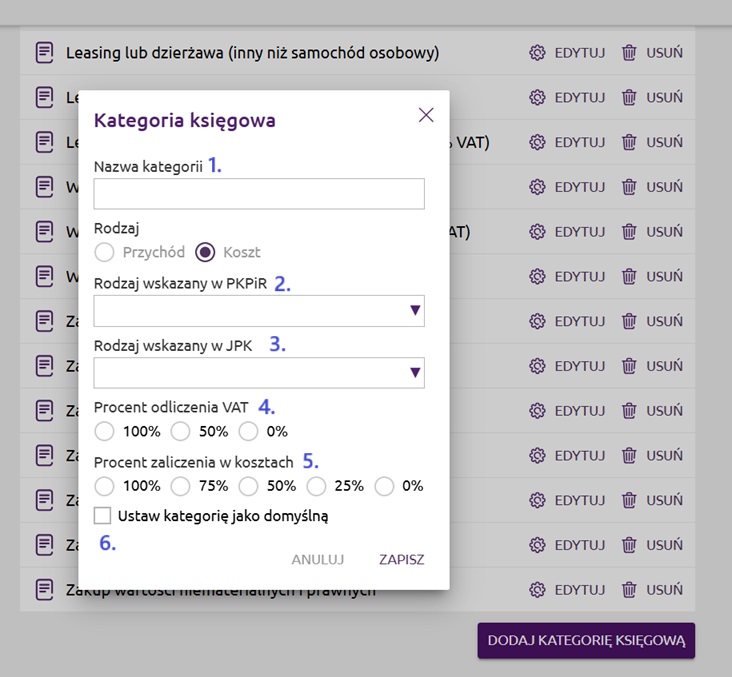Click the gear icon in the second category row
Screen dimensions: 732x677
[537, 97]
